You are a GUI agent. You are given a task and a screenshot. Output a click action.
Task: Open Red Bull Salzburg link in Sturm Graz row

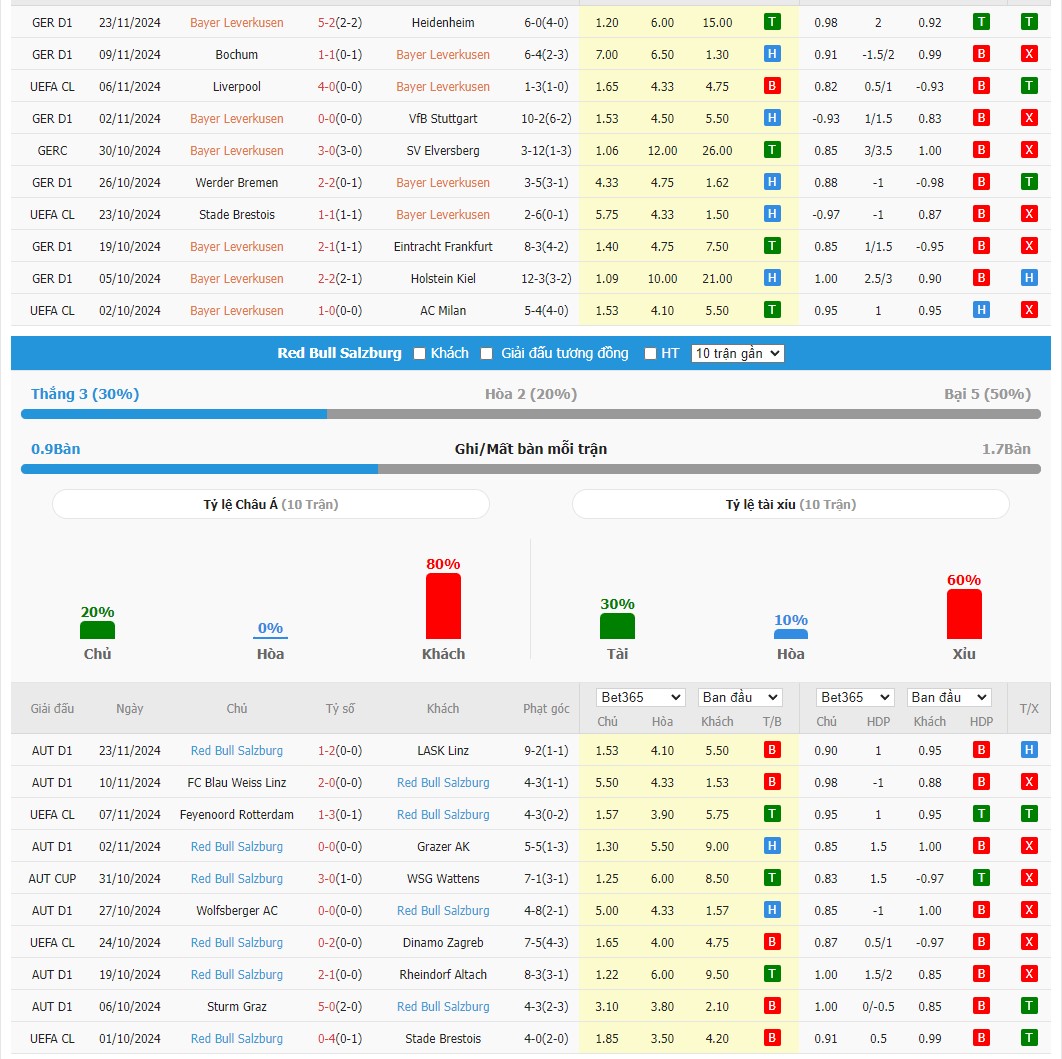point(443,1006)
